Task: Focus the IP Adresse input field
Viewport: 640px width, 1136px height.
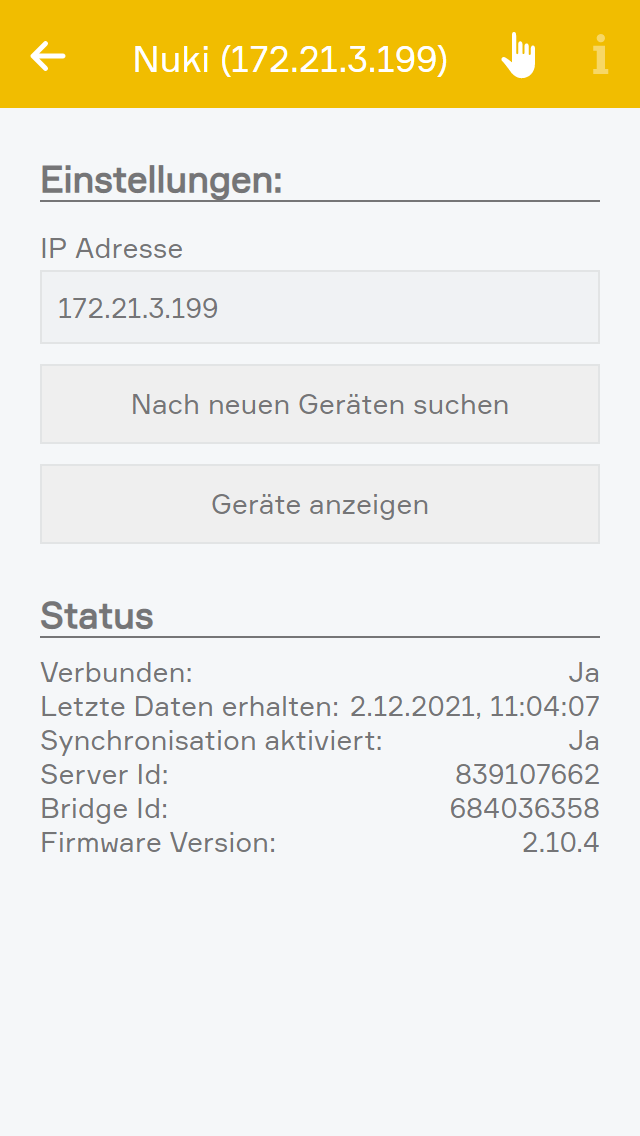Action: point(320,307)
